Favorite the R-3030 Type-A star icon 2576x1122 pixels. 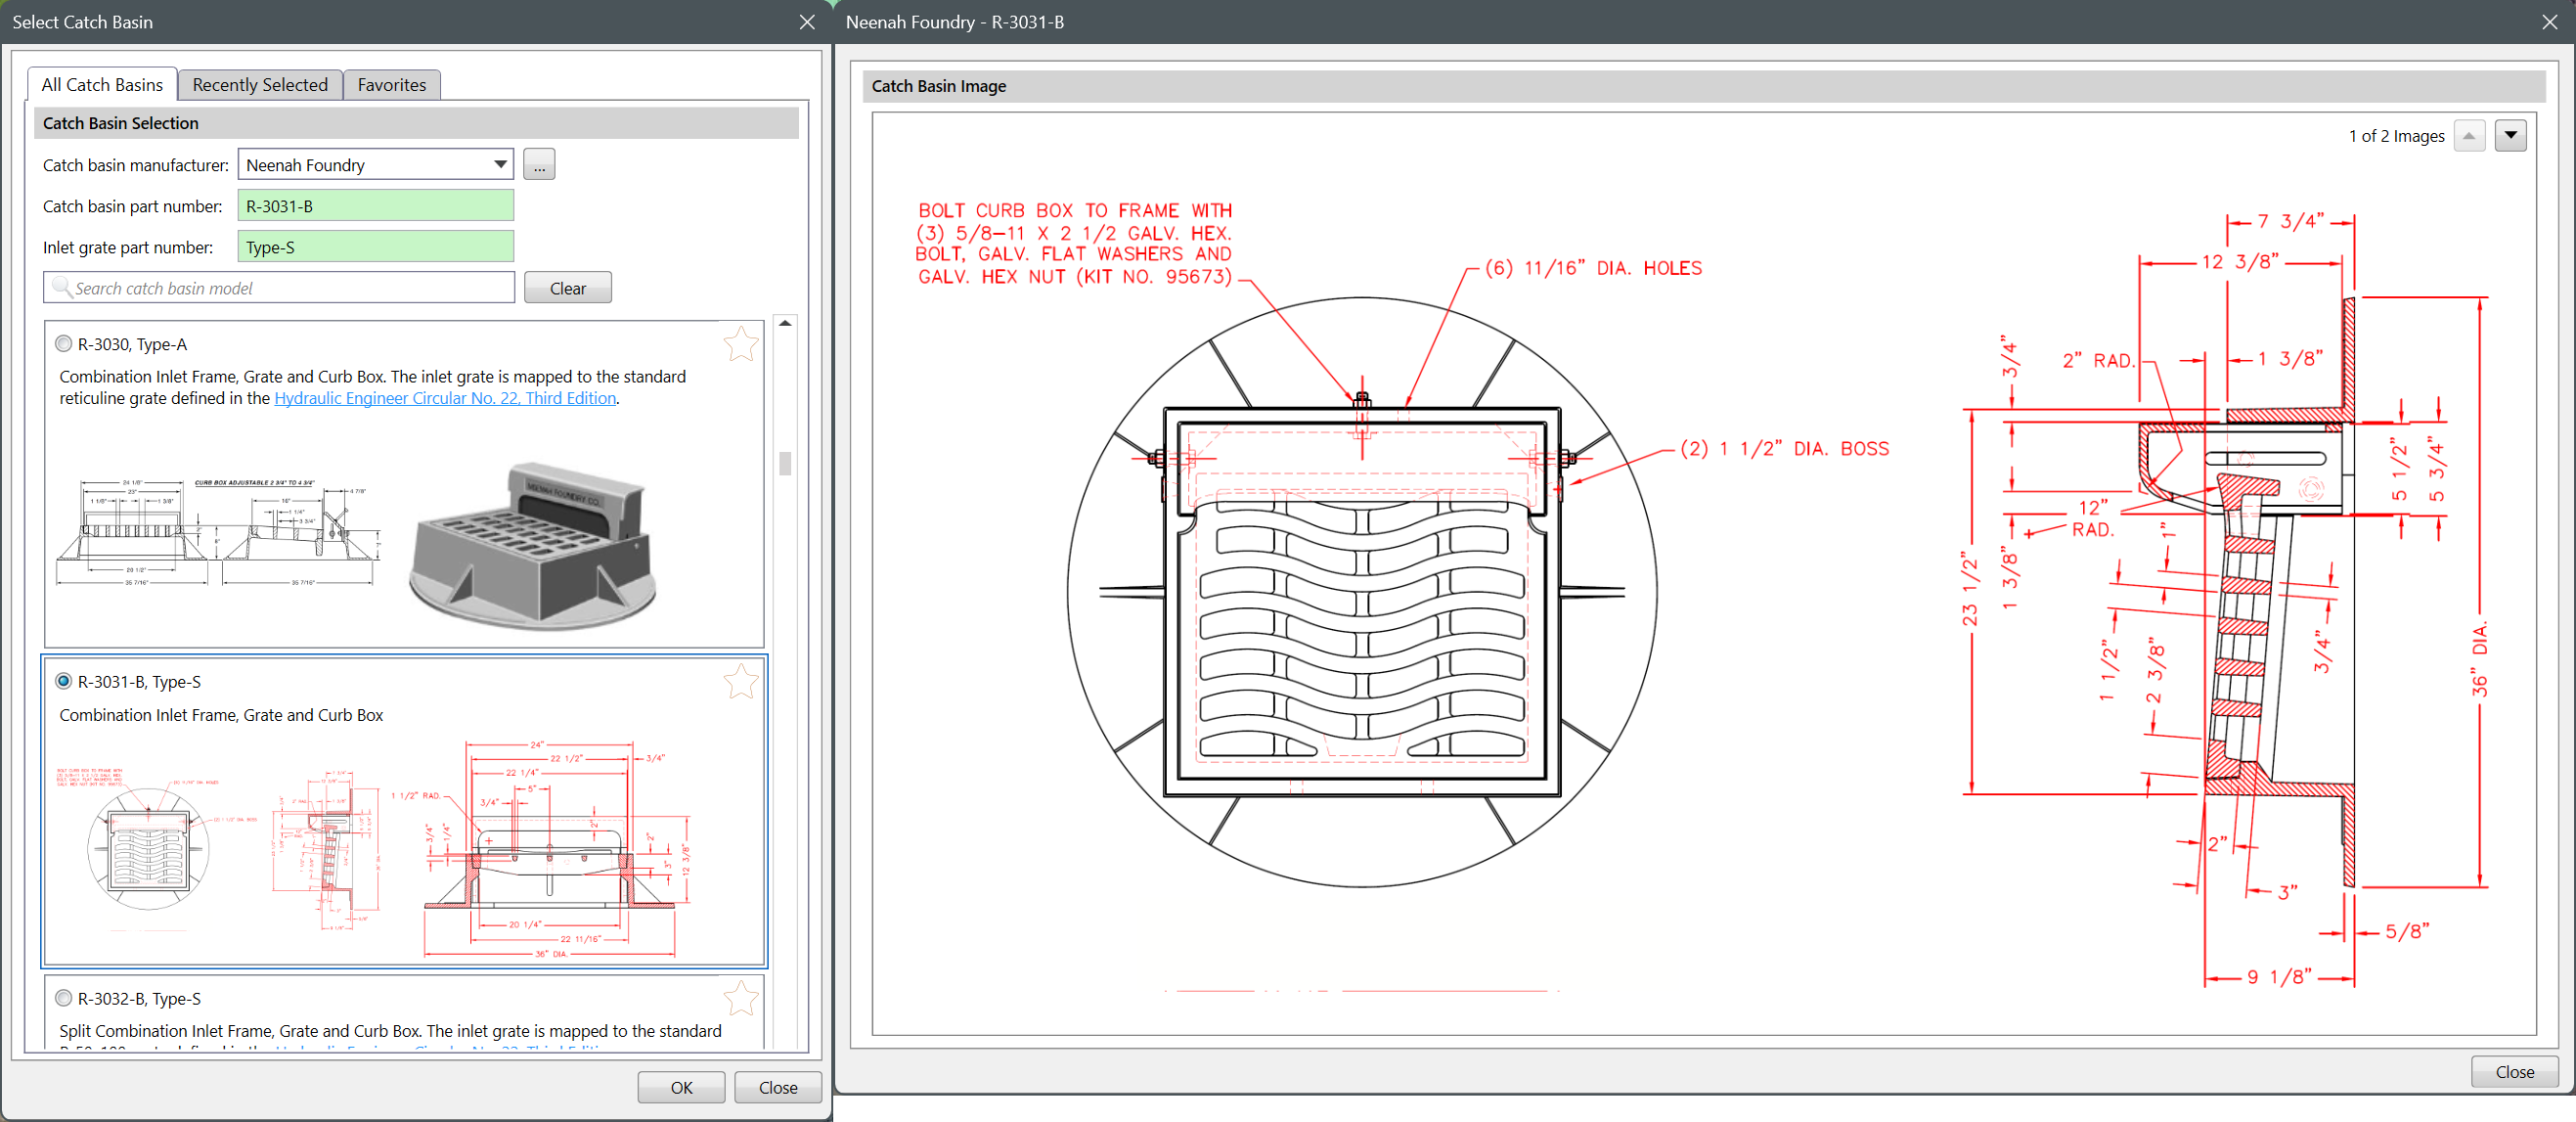(740, 344)
